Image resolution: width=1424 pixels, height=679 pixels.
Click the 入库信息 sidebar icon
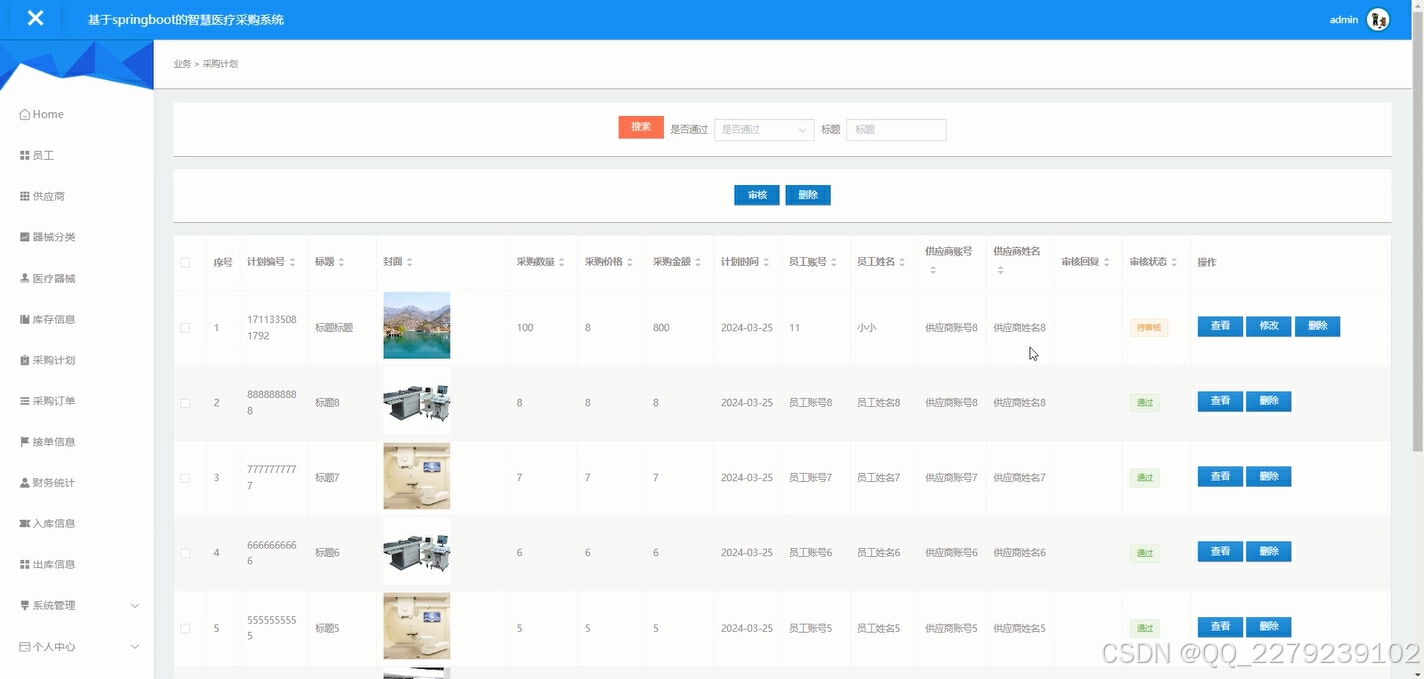point(24,523)
